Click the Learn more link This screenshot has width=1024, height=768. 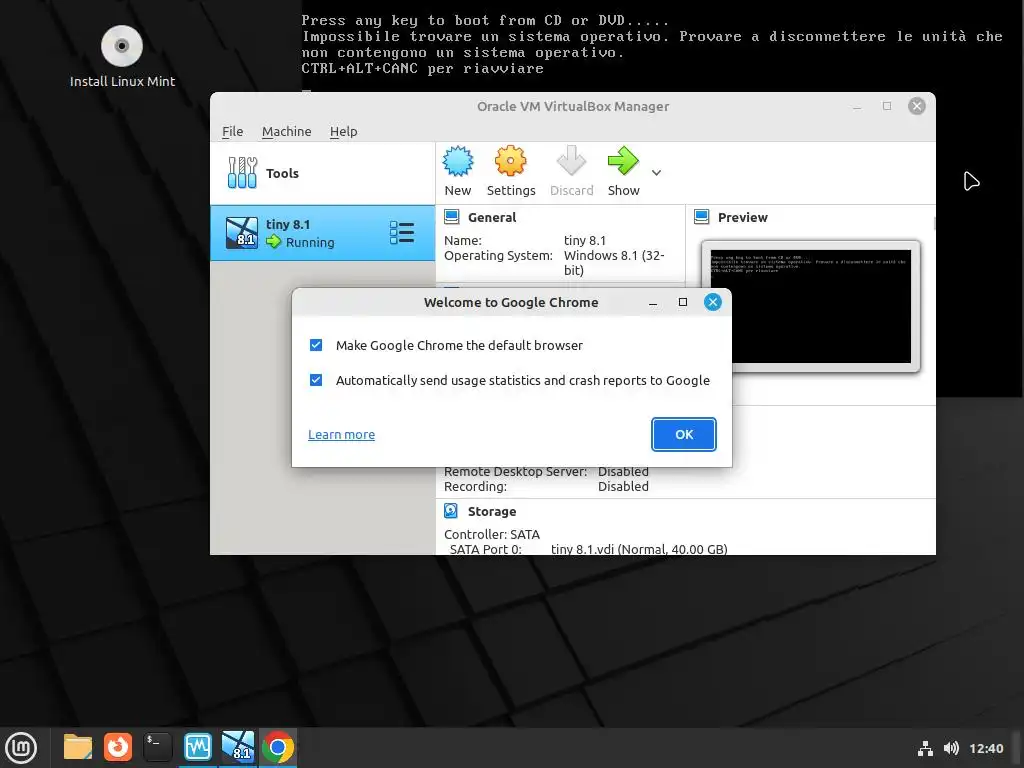342,434
